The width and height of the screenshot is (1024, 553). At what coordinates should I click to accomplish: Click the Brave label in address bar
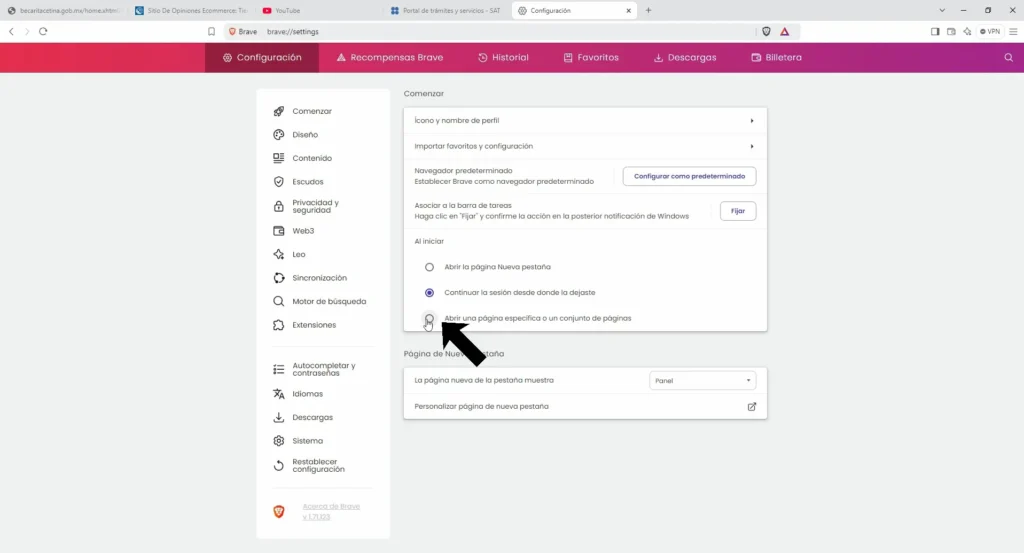(248, 31)
